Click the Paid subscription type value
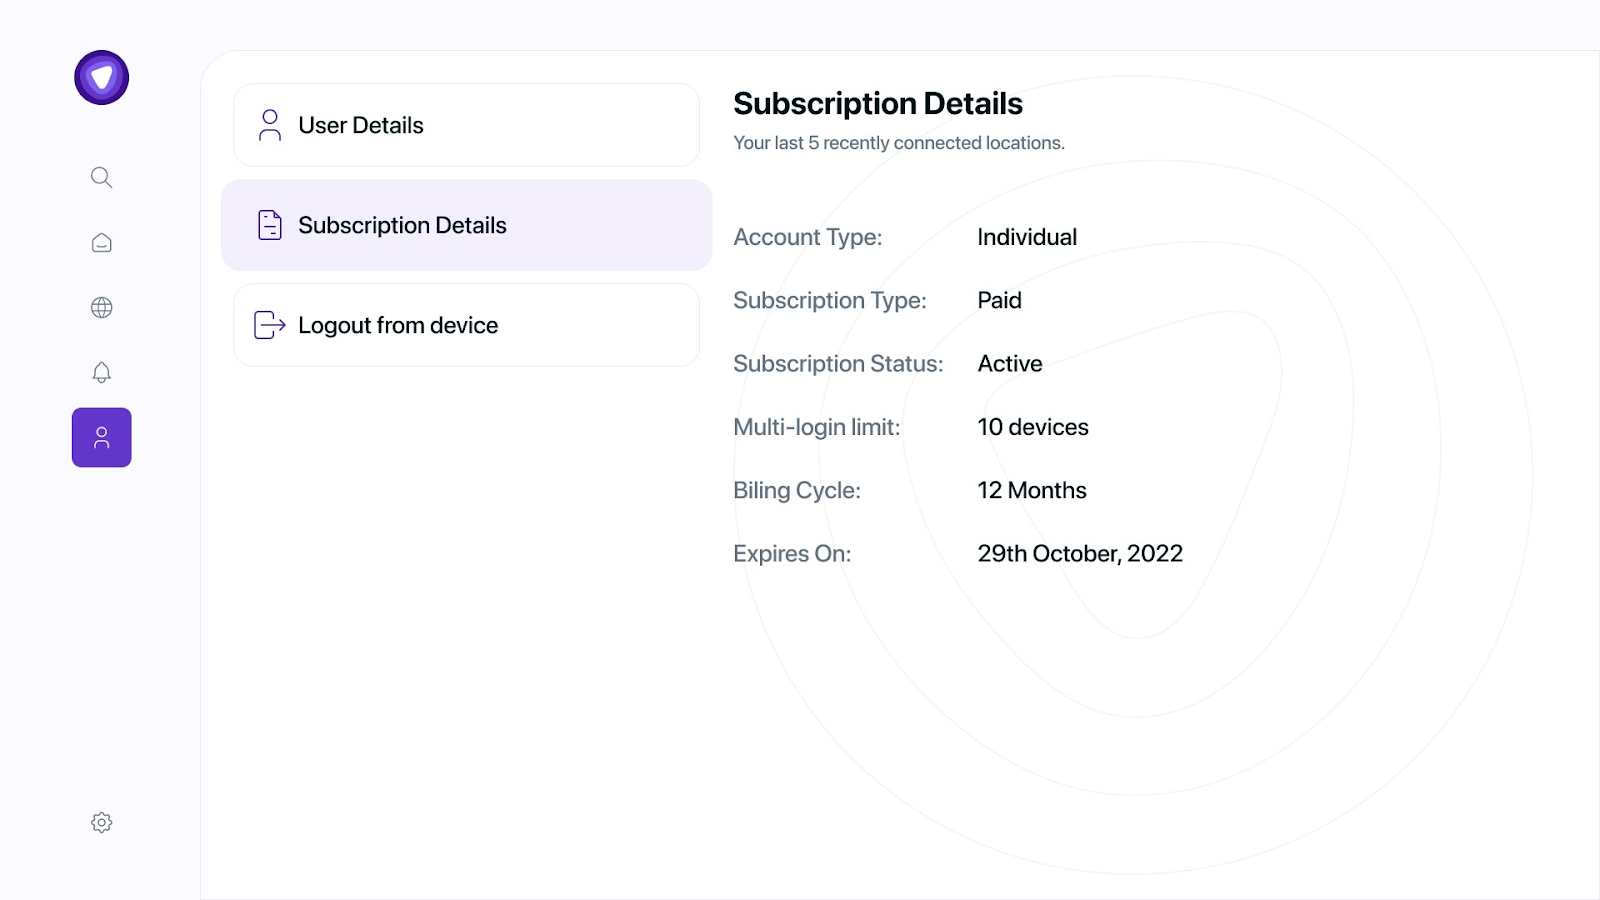 tap(999, 300)
